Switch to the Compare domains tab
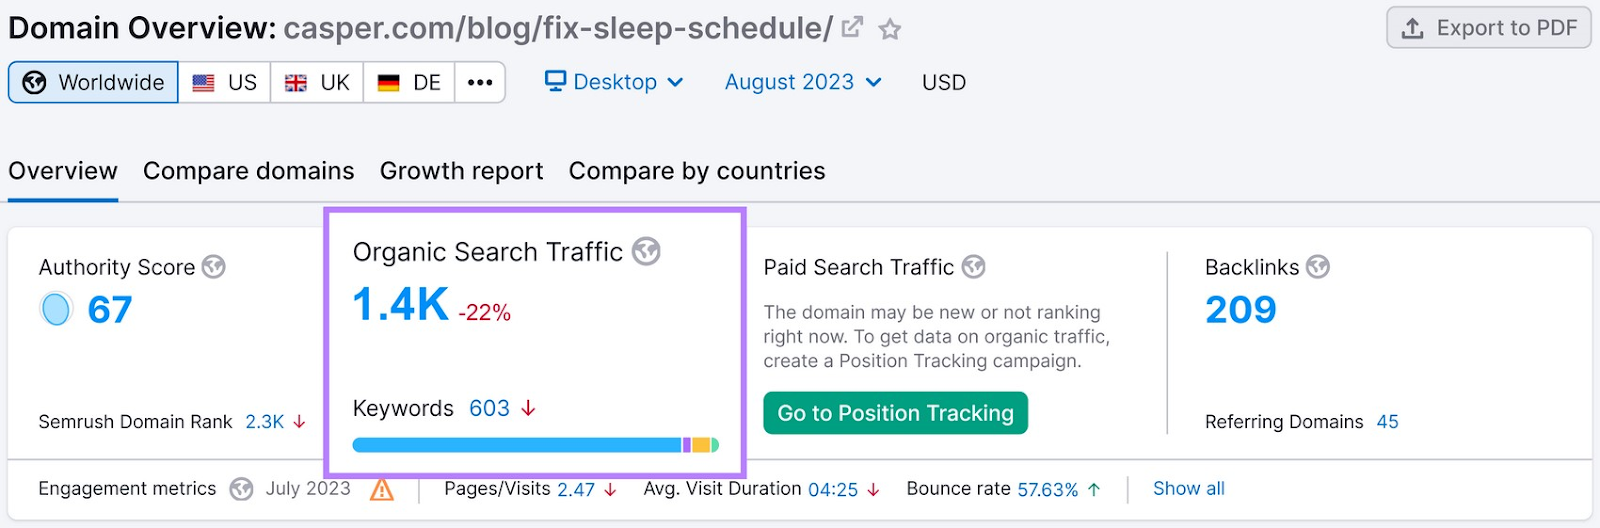The width and height of the screenshot is (1600, 528). (249, 171)
